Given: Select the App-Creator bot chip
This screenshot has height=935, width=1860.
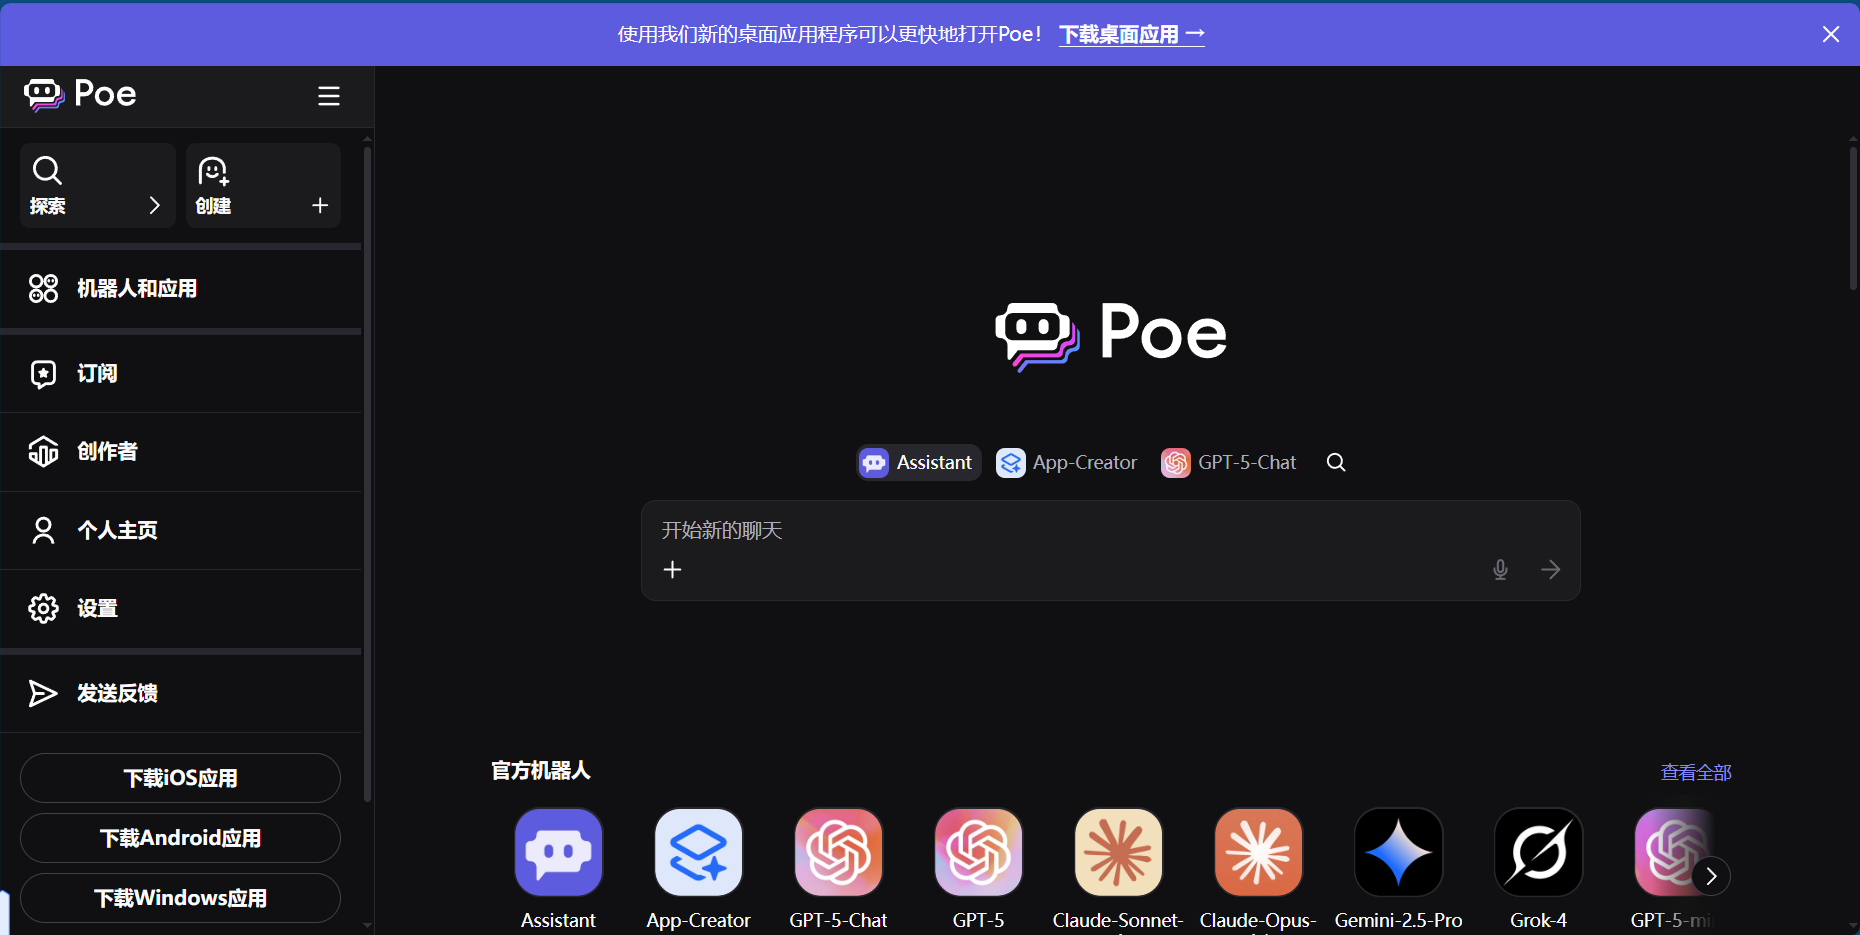Looking at the screenshot, I should pos(1067,462).
